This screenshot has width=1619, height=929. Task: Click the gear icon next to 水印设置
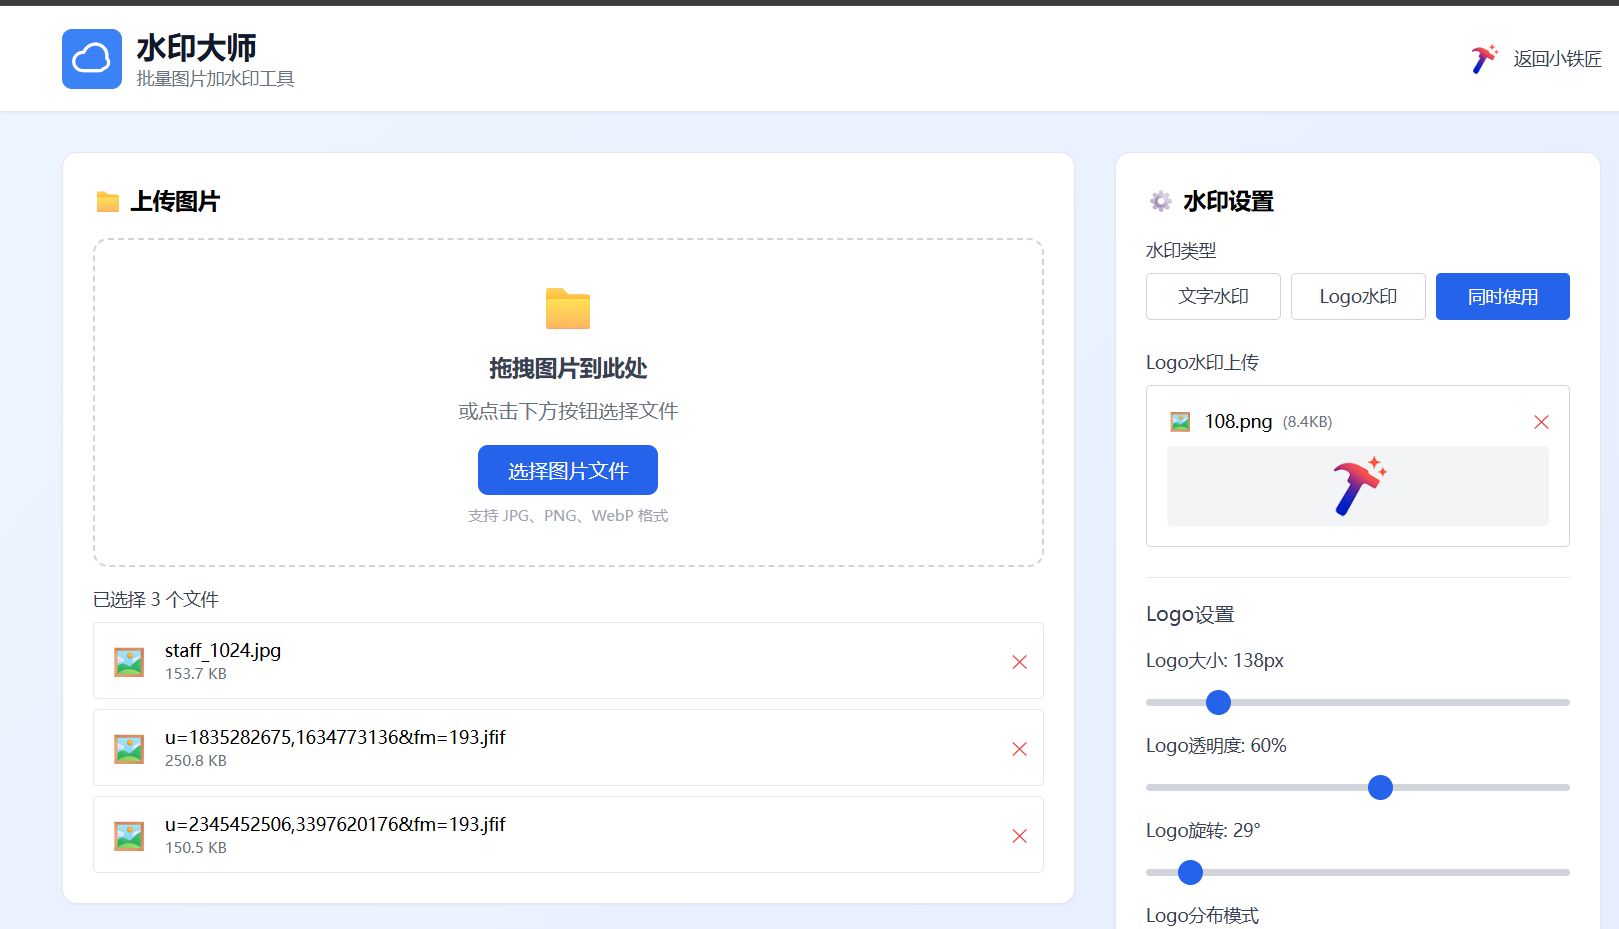click(1160, 202)
